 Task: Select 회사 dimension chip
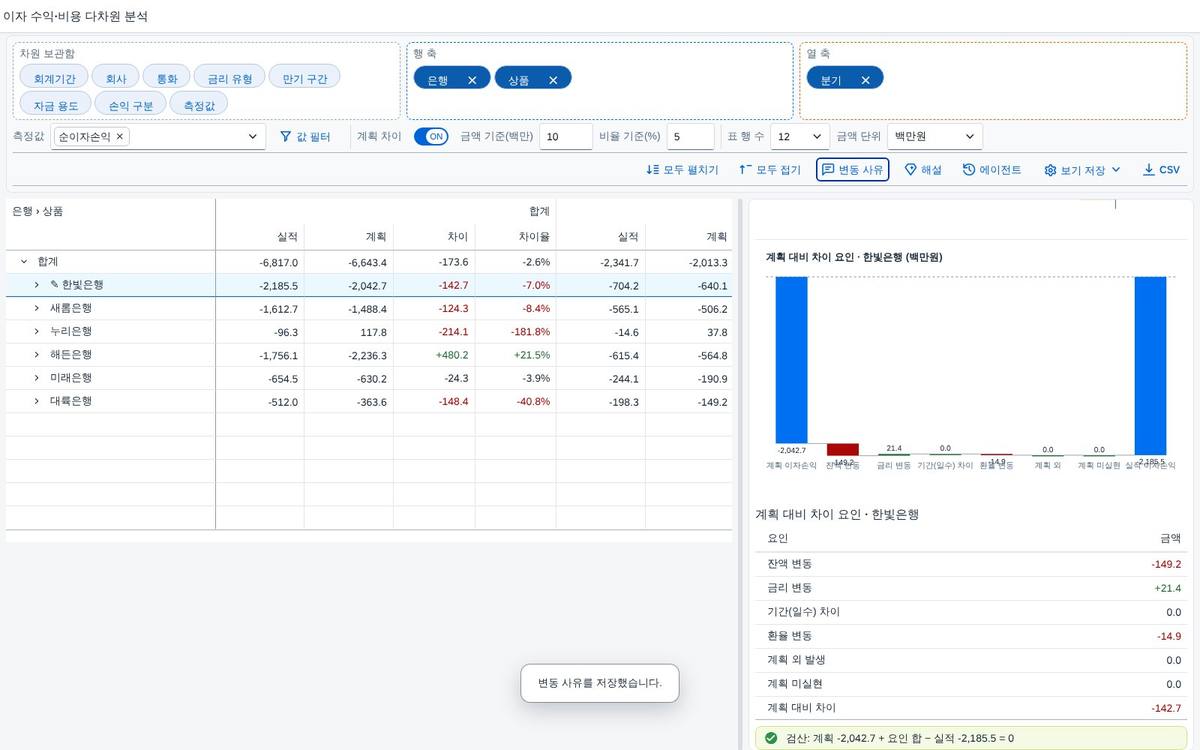coord(115,77)
